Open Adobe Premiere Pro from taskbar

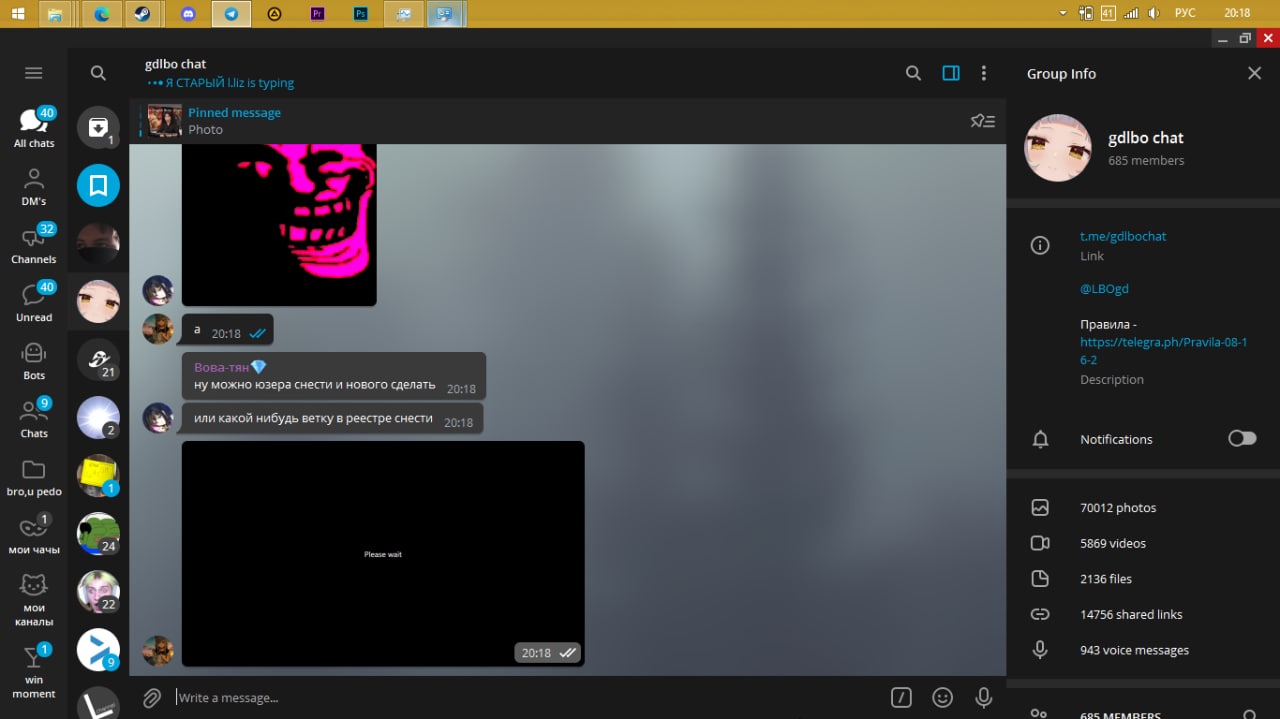[x=318, y=14]
